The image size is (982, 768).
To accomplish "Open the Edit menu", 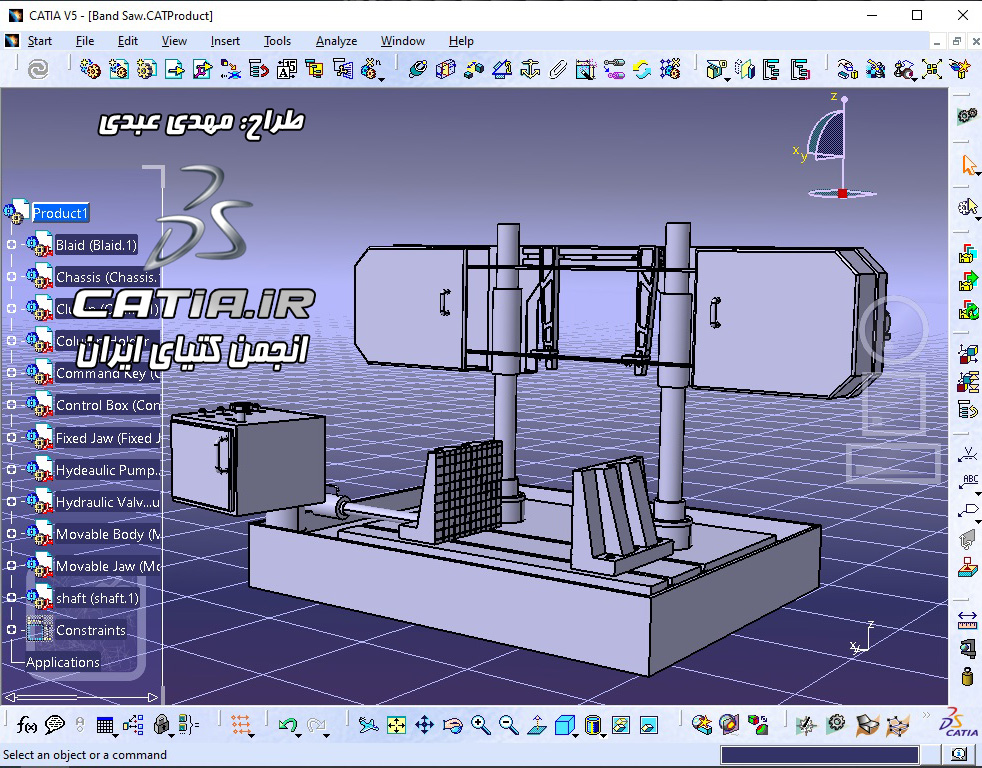I will 128,41.
